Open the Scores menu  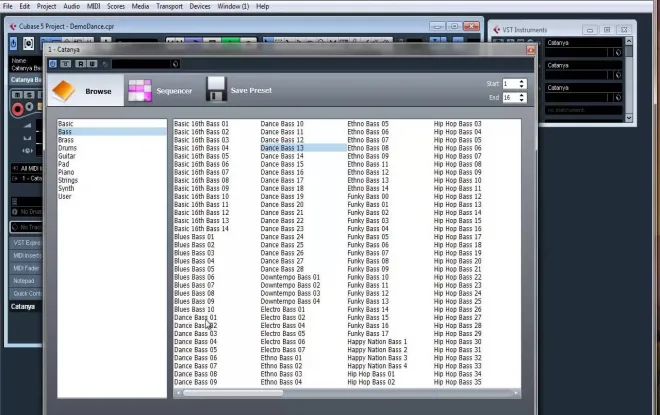[116, 6]
